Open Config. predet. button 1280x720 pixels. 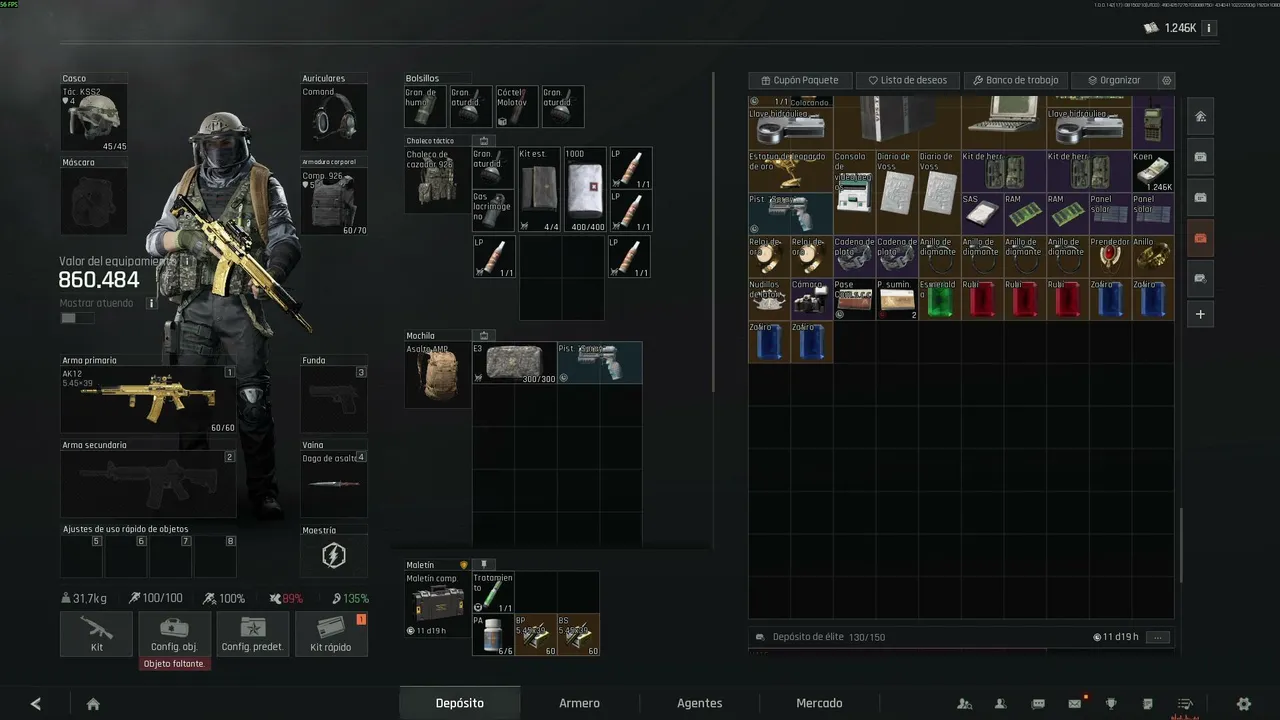pos(253,634)
